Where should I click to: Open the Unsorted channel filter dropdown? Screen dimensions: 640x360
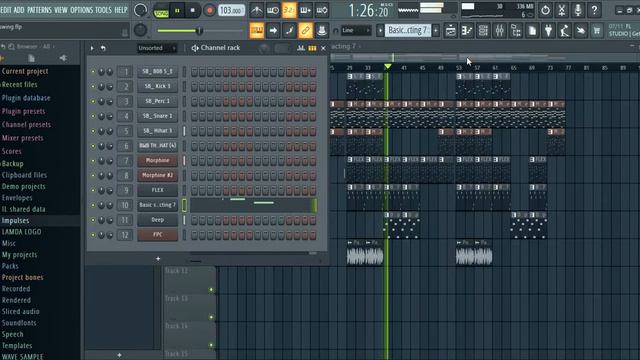point(157,48)
